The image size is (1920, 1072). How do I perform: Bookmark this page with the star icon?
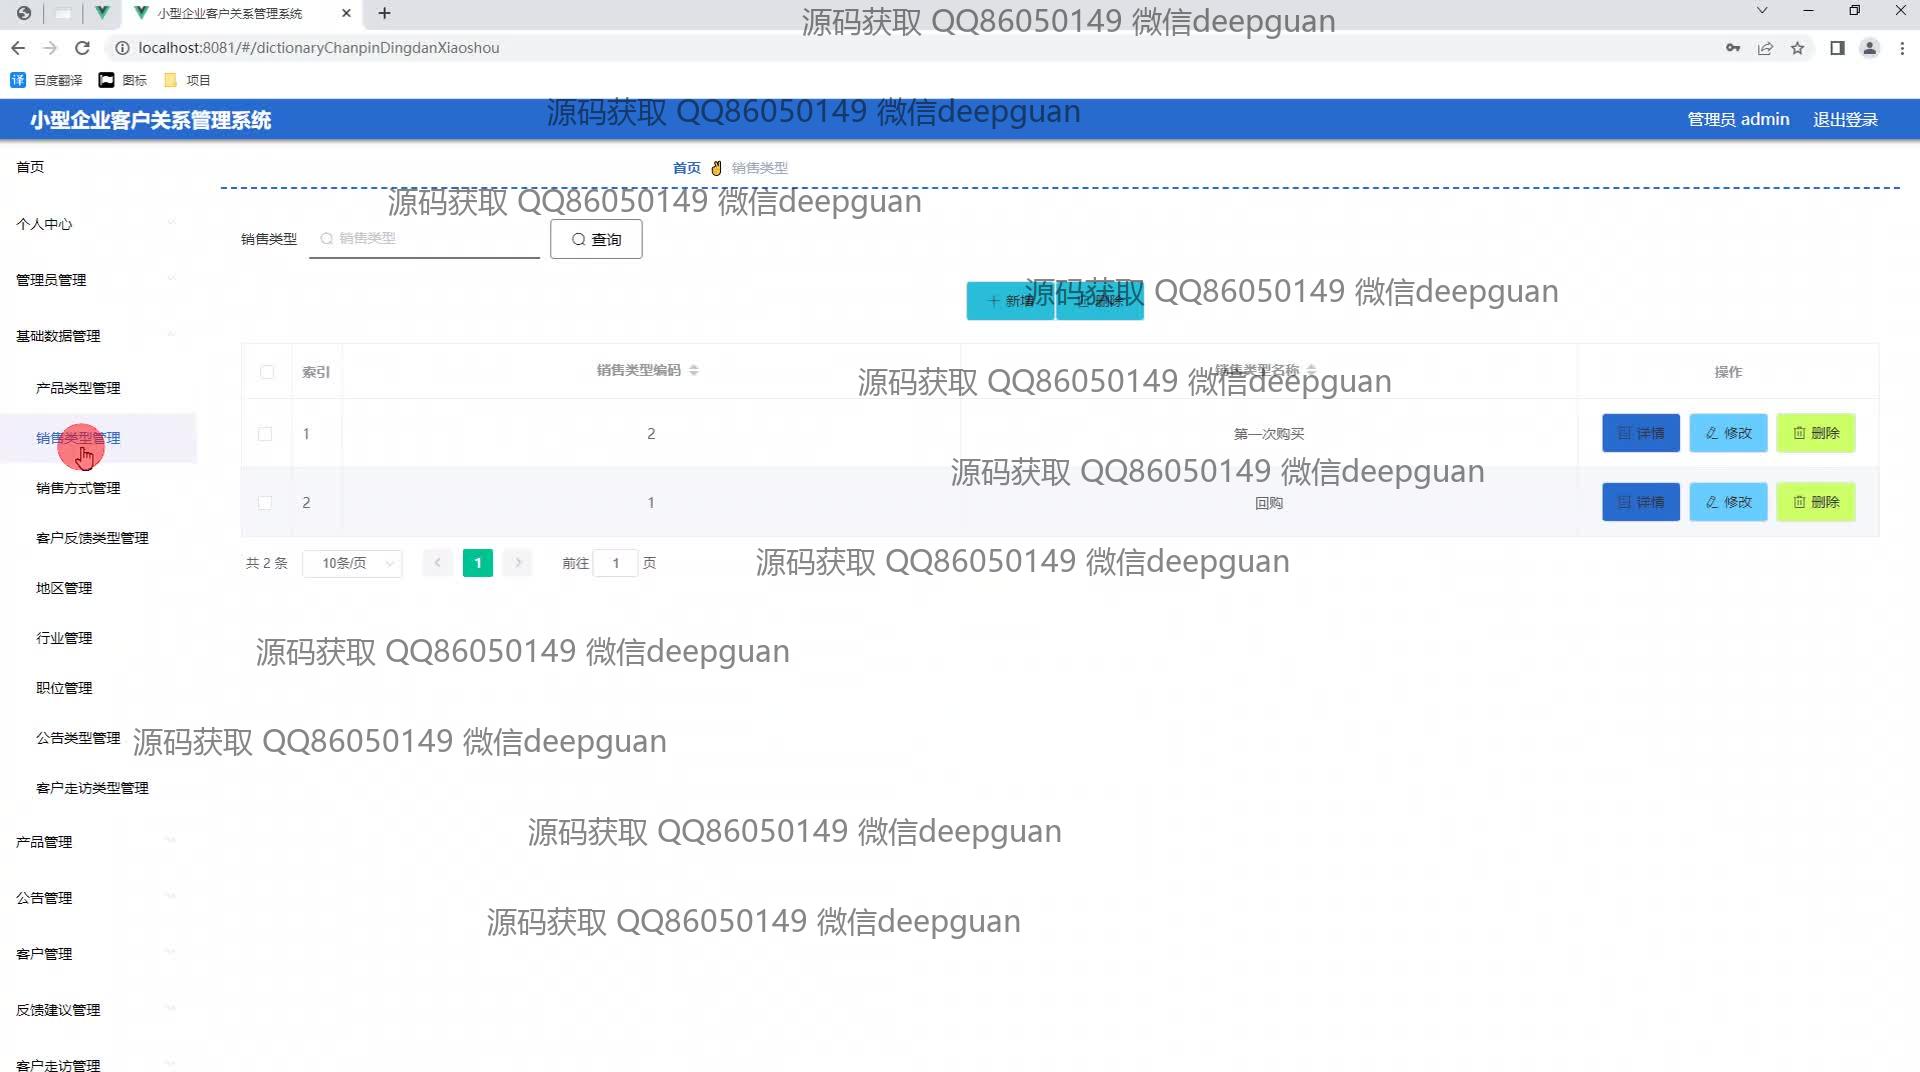coord(1797,48)
